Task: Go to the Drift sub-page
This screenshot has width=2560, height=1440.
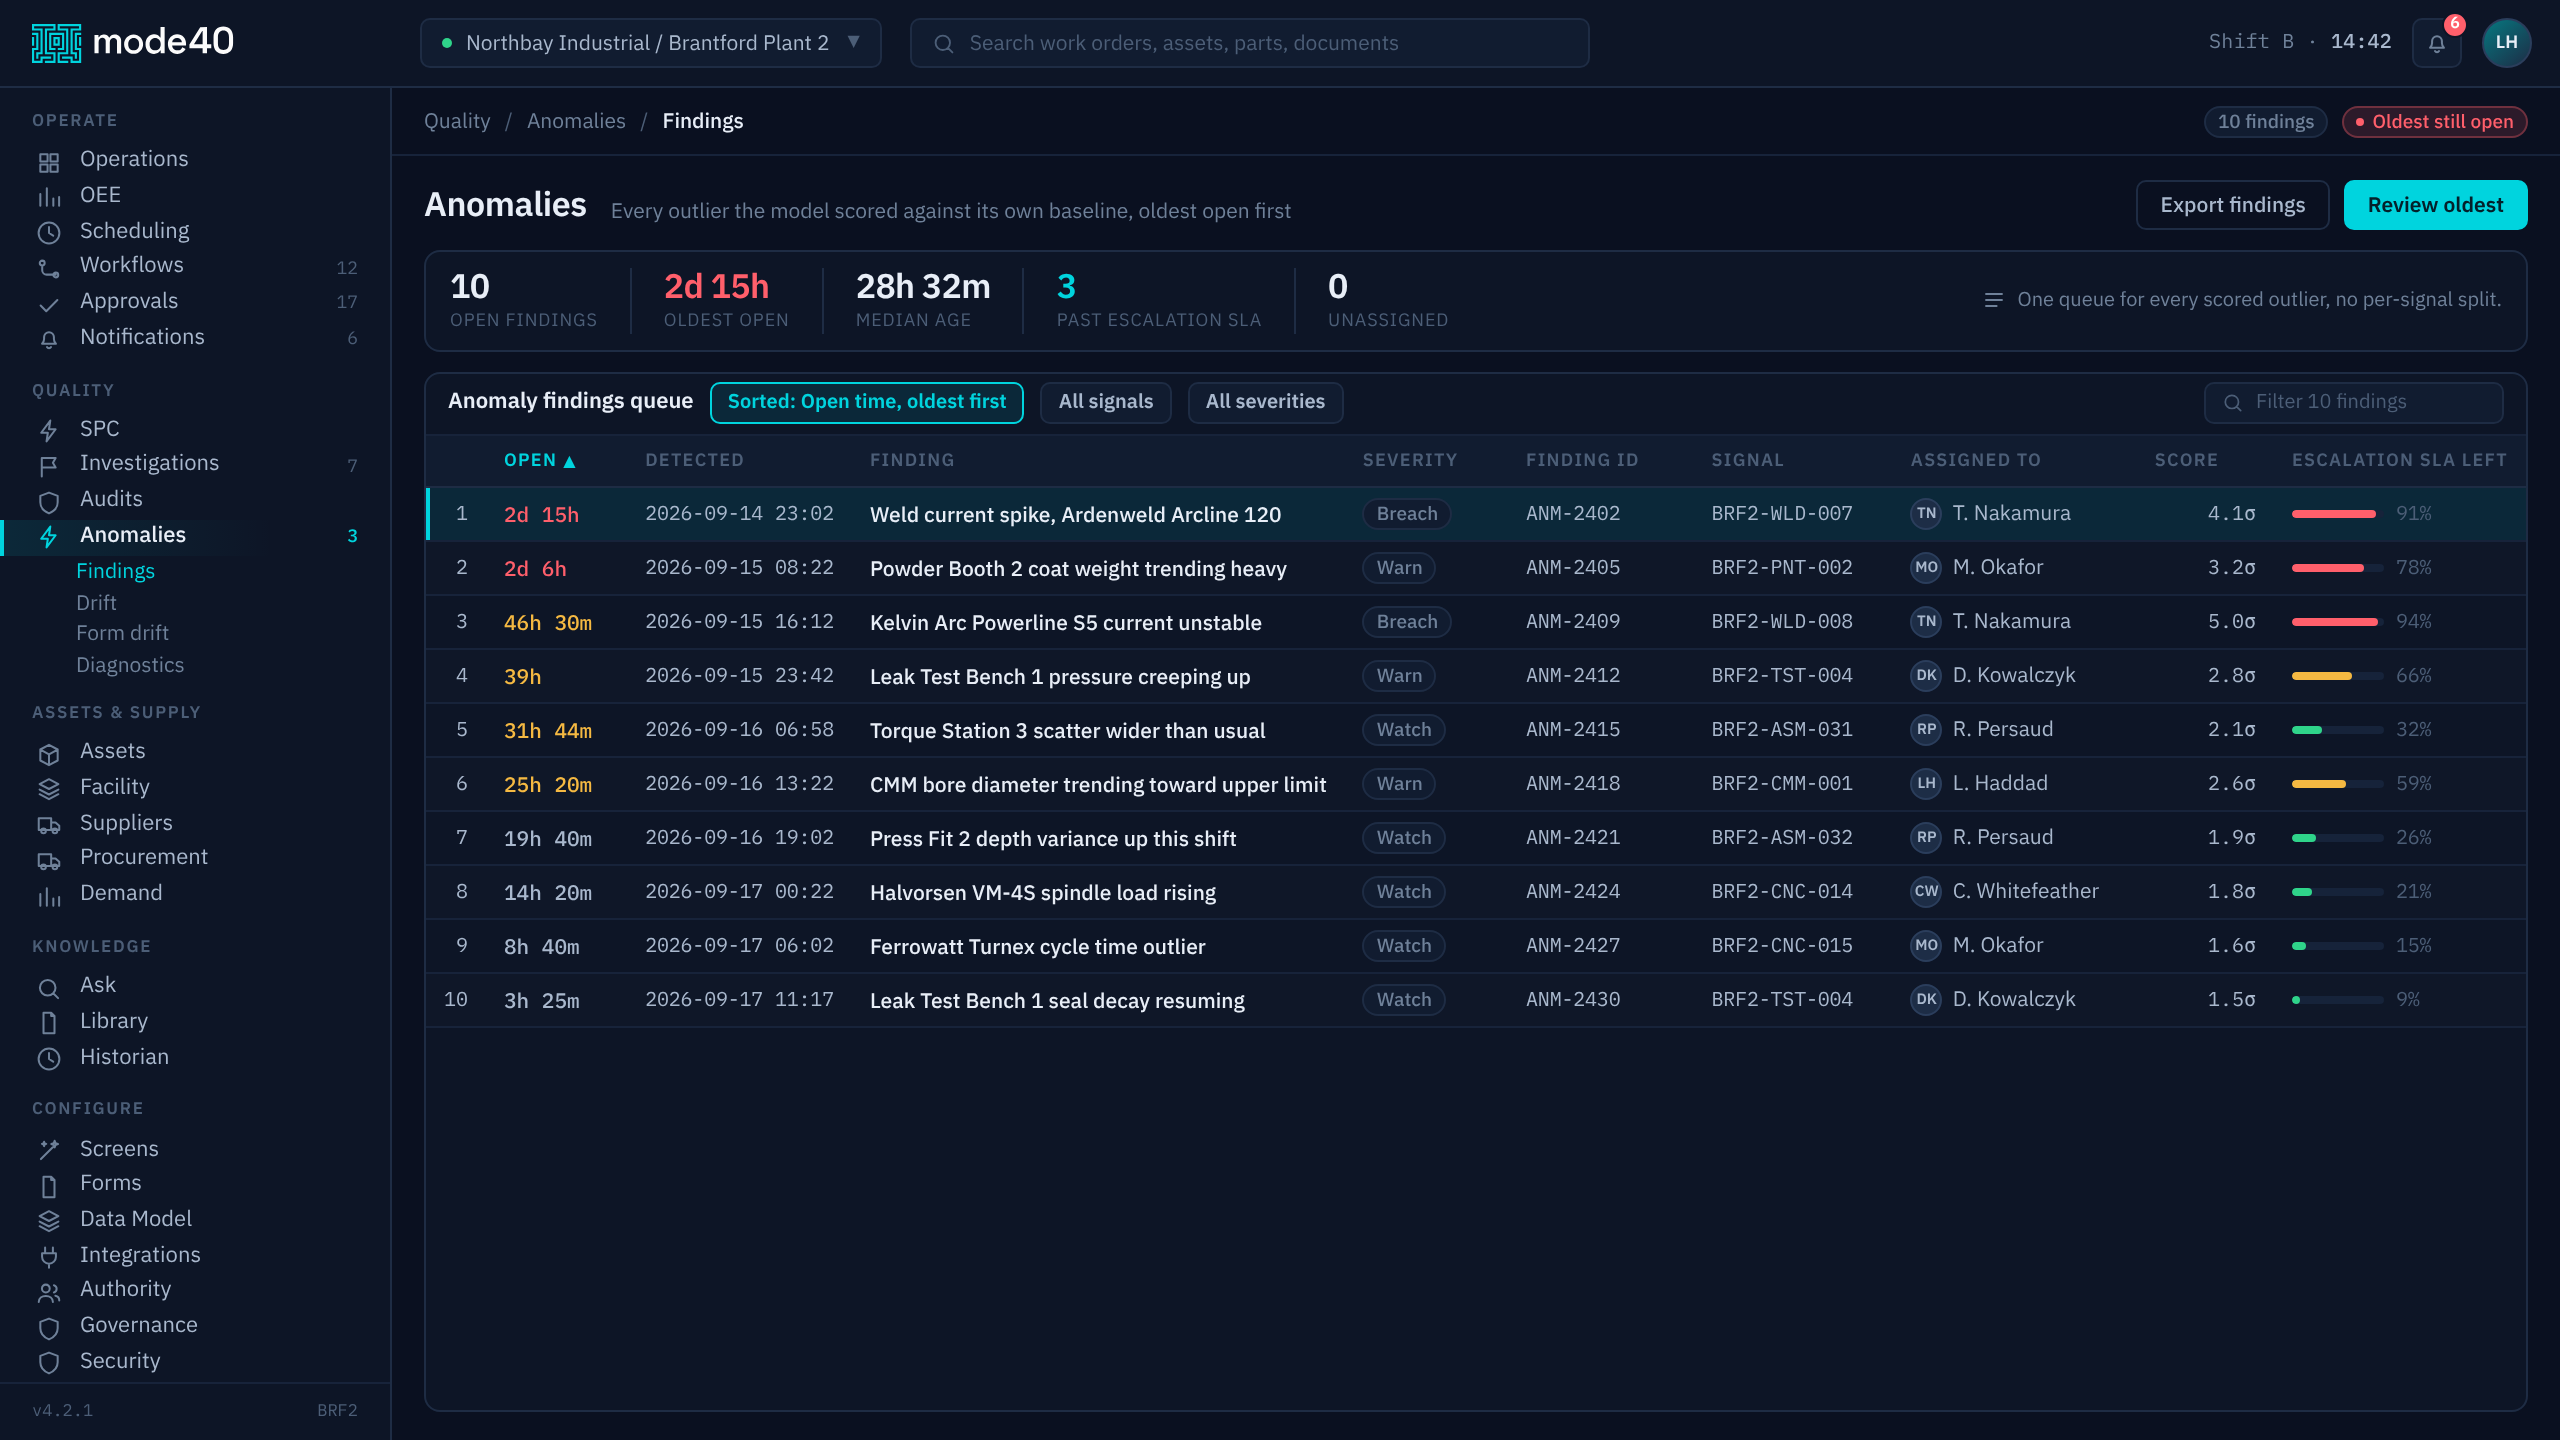Action: pyautogui.click(x=96, y=603)
